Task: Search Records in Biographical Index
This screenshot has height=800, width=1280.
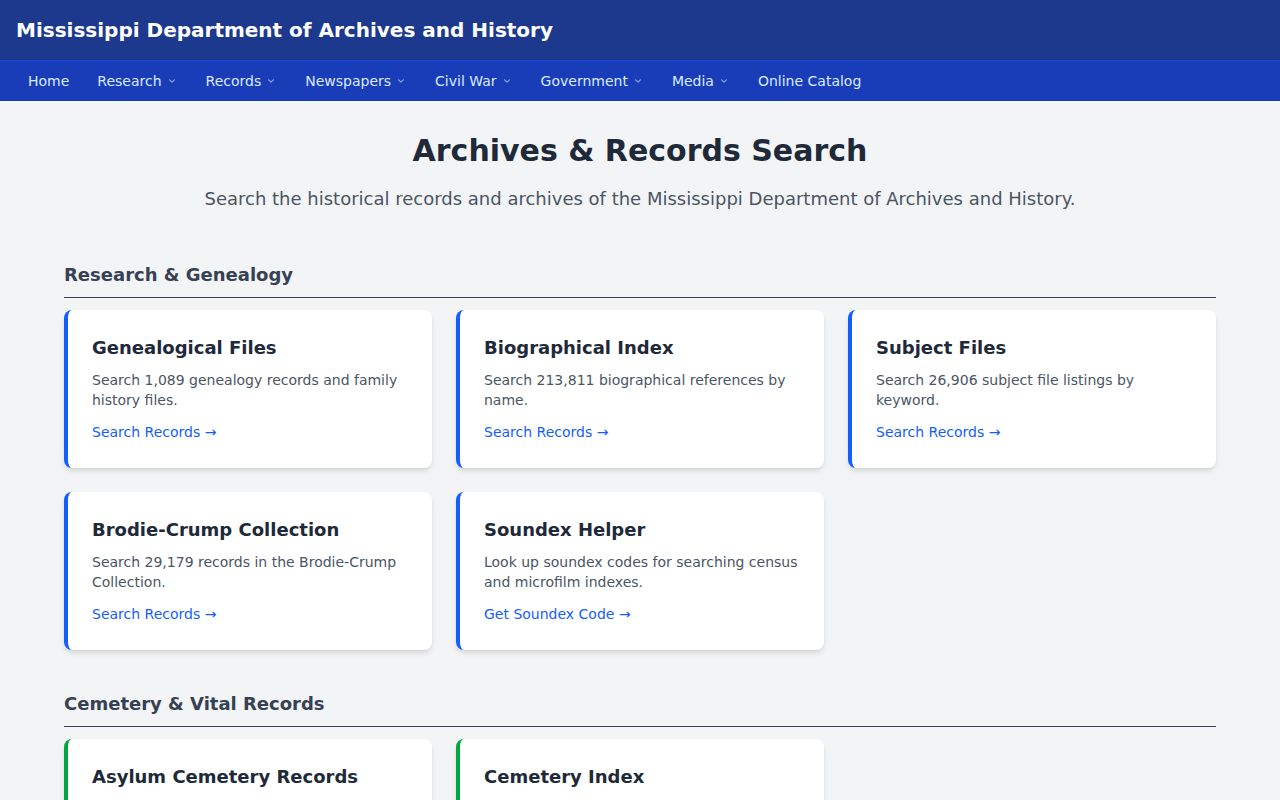Action: coord(546,432)
